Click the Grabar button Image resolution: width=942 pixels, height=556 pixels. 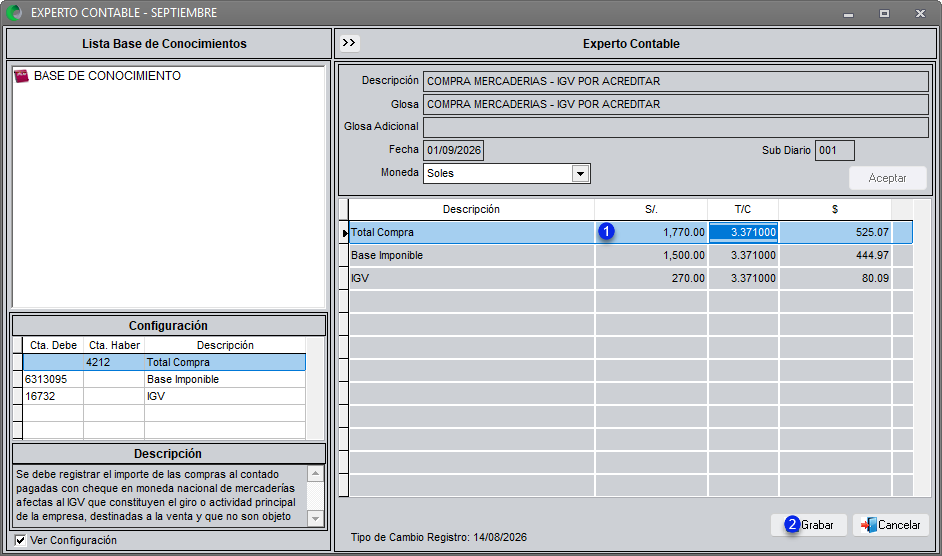tap(809, 525)
